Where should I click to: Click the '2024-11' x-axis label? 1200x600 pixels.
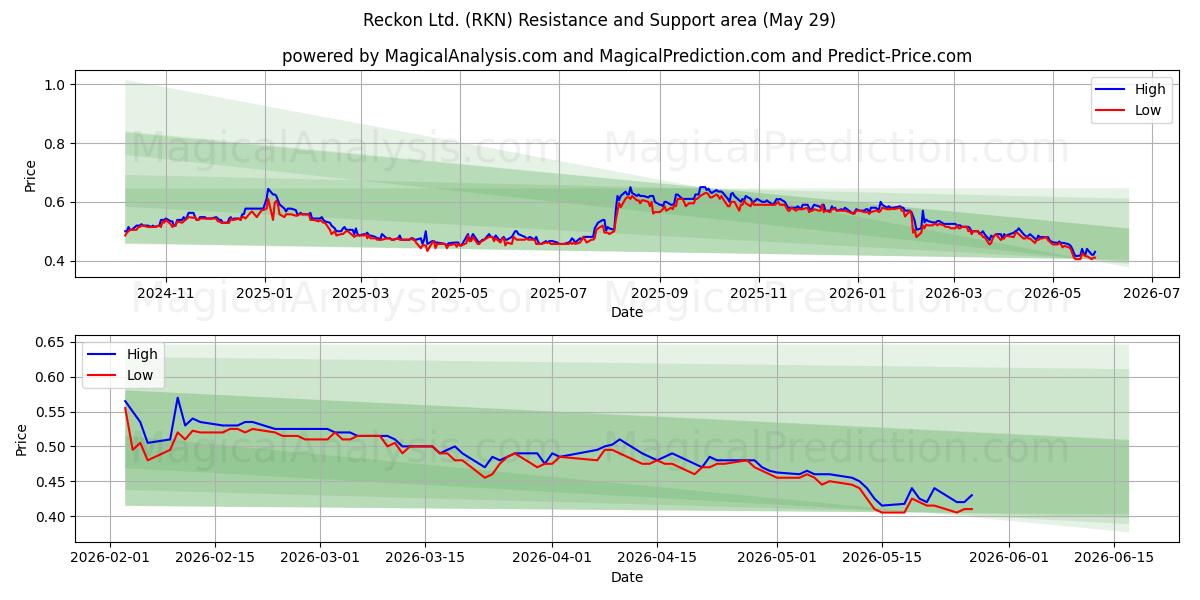click(x=165, y=293)
